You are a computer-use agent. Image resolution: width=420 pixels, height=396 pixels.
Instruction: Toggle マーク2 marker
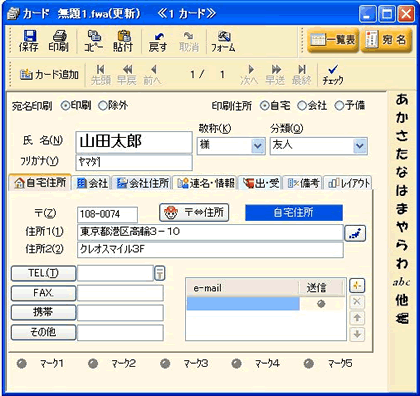pos(93,363)
